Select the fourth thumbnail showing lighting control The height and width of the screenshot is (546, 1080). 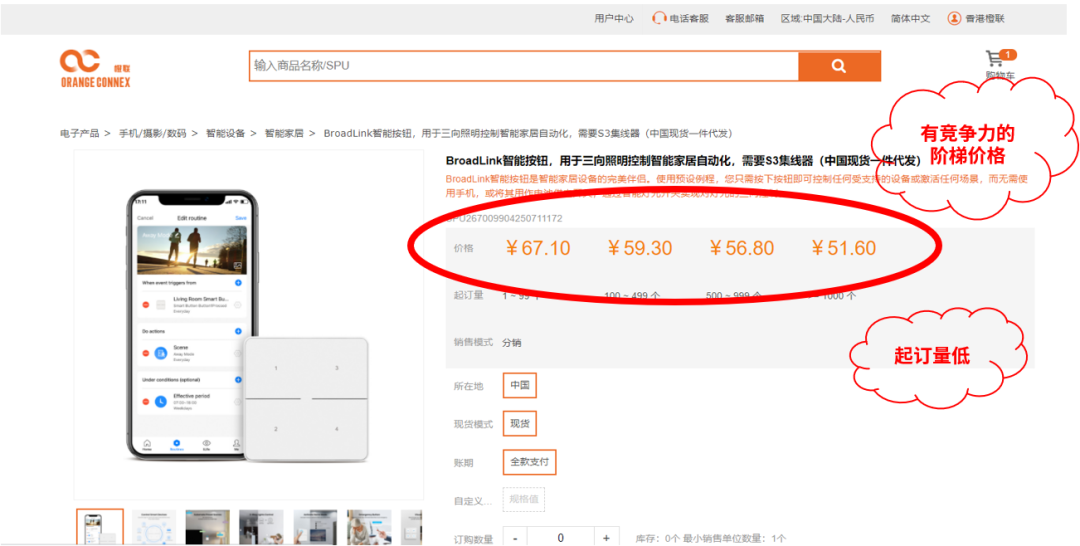coord(261,527)
